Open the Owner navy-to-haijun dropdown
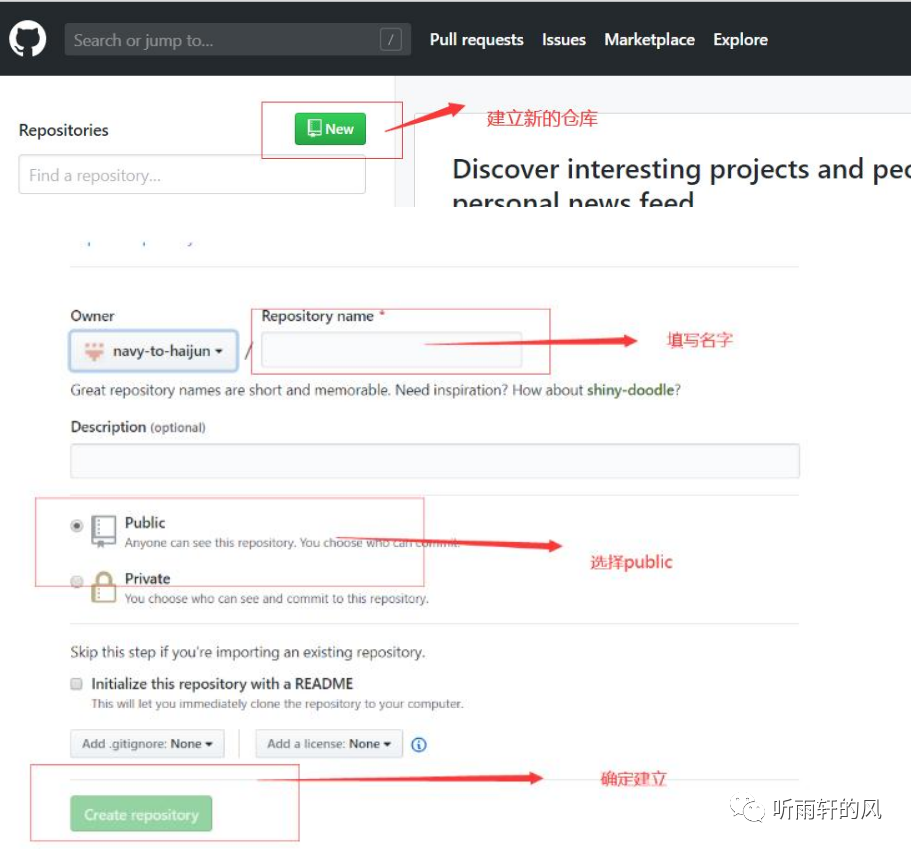 [x=153, y=350]
